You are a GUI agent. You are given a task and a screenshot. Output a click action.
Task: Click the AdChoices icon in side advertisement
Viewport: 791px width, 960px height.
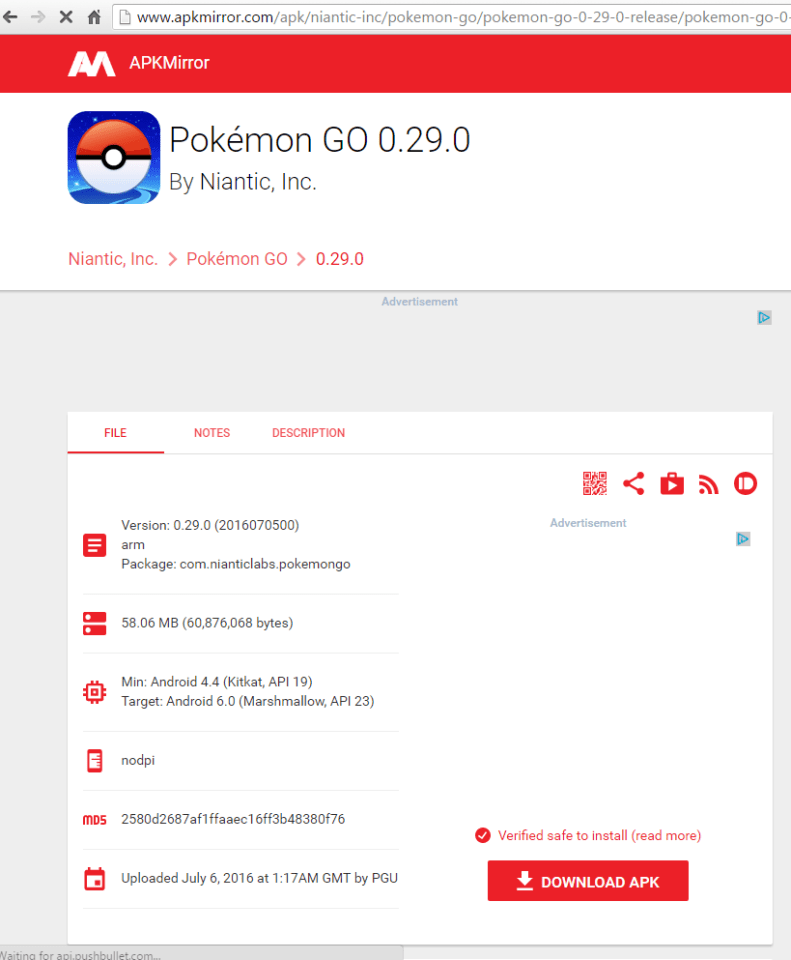(x=743, y=539)
